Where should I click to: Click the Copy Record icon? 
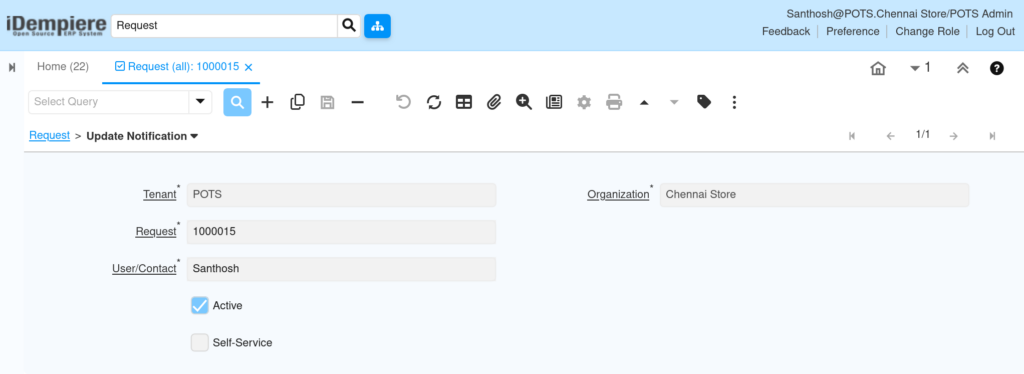click(x=297, y=102)
